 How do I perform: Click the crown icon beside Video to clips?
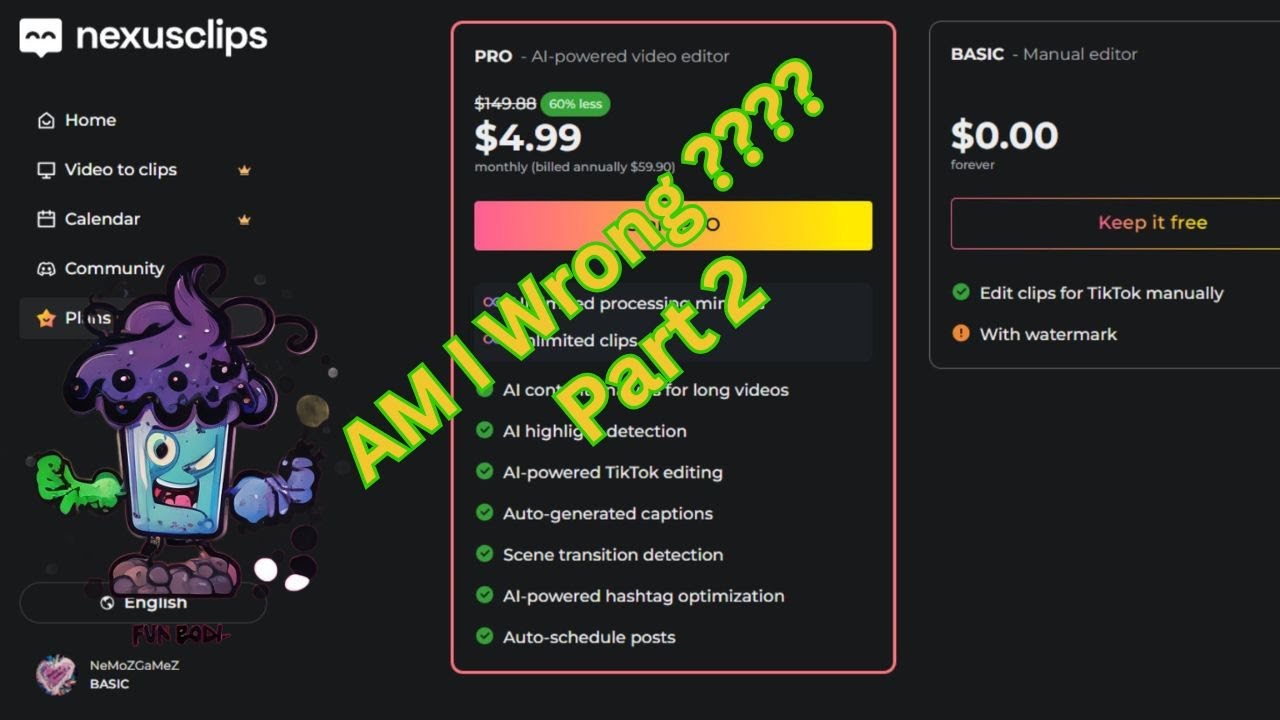244,170
